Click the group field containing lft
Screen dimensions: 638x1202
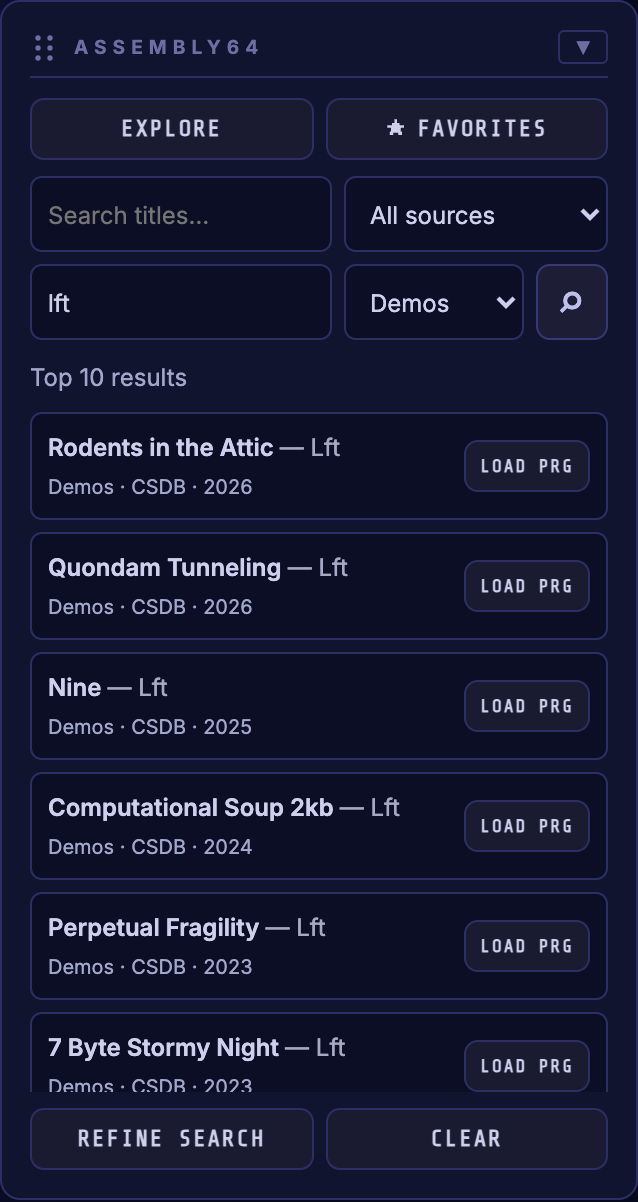click(x=181, y=302)
